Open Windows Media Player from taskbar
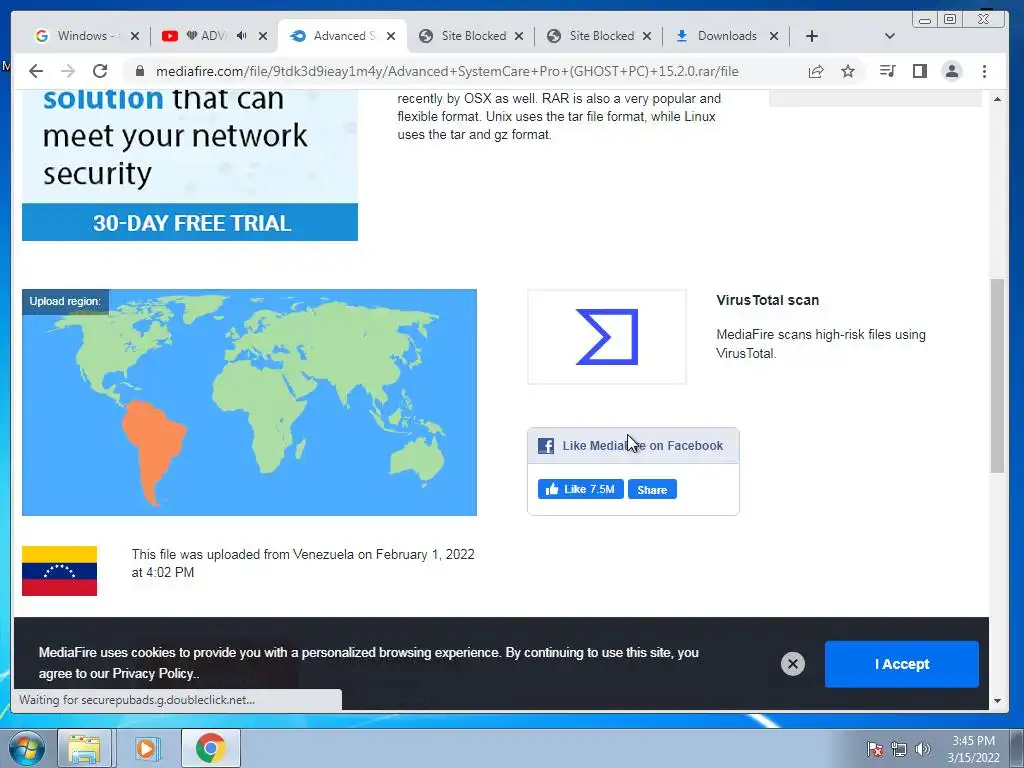 (x=147, y=748)
